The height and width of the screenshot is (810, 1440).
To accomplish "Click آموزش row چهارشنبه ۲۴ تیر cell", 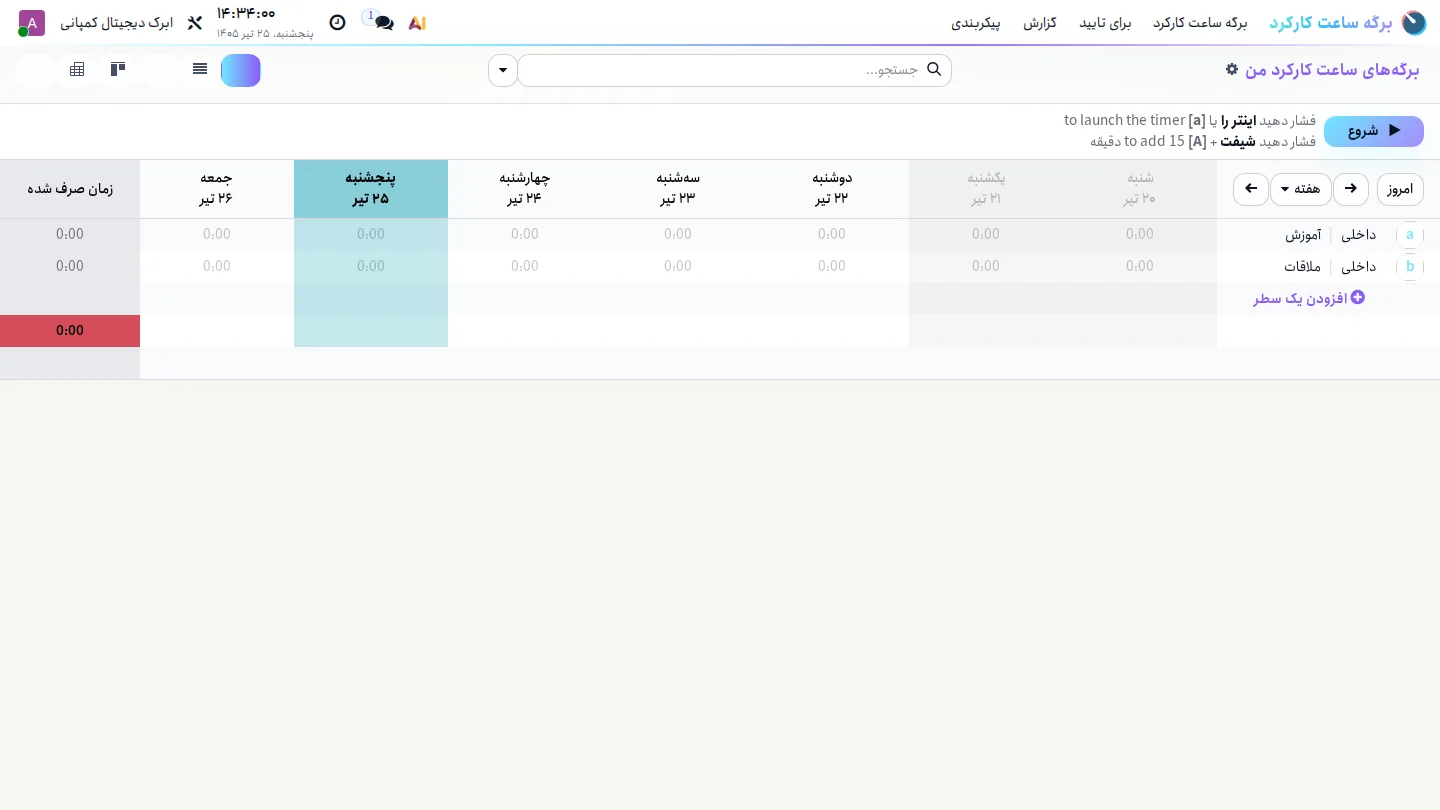I will tap(525, 235).
